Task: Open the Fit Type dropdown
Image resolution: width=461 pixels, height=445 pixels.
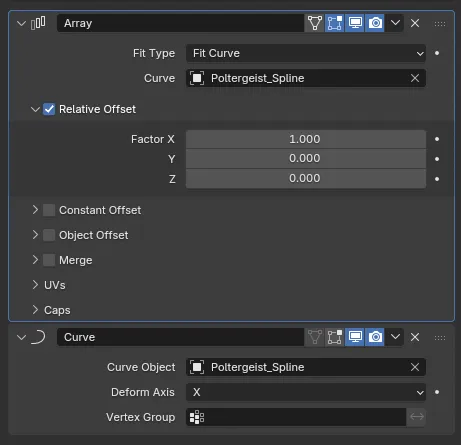Action: pos(306,53)
